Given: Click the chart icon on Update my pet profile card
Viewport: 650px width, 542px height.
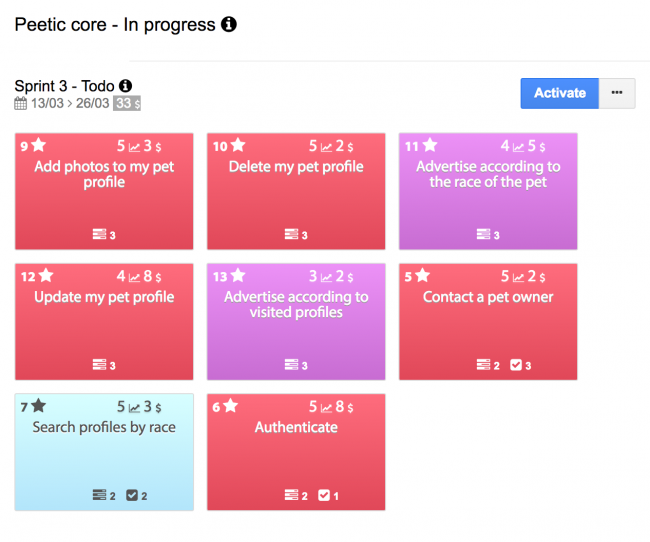Looking at the screenshot, I should click(134, 277).
